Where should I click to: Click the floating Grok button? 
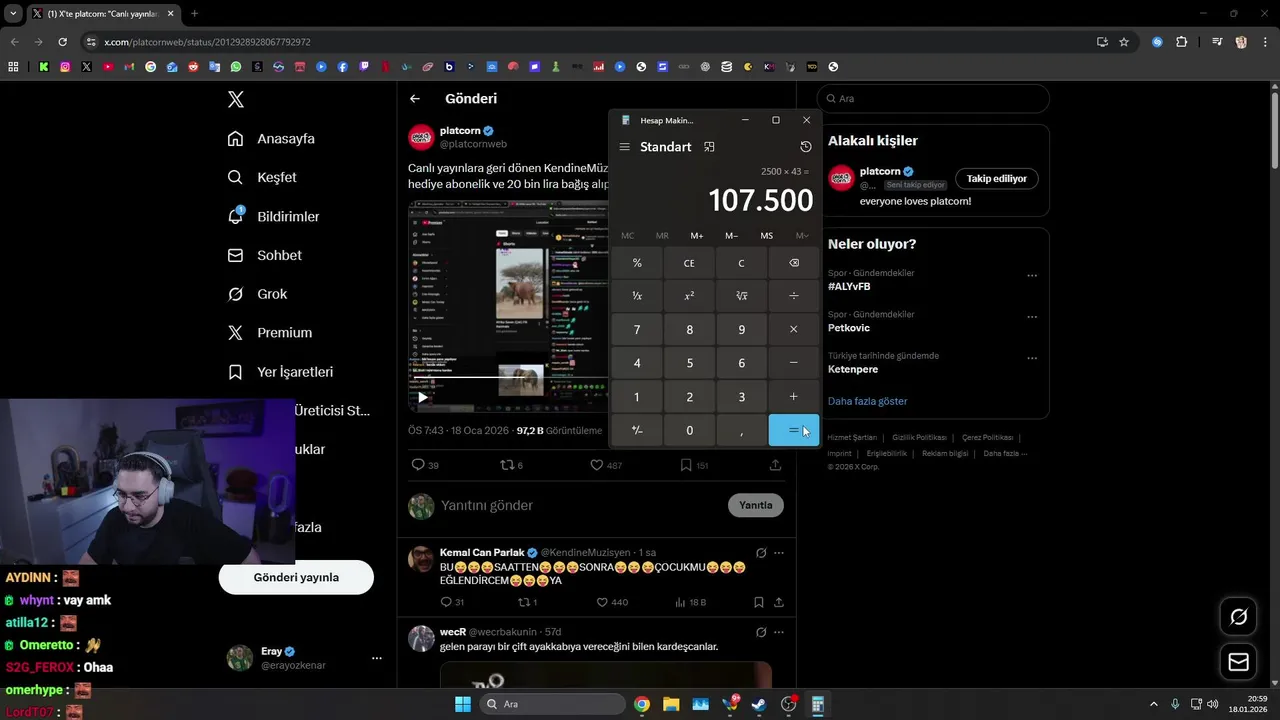[1239, 617]
